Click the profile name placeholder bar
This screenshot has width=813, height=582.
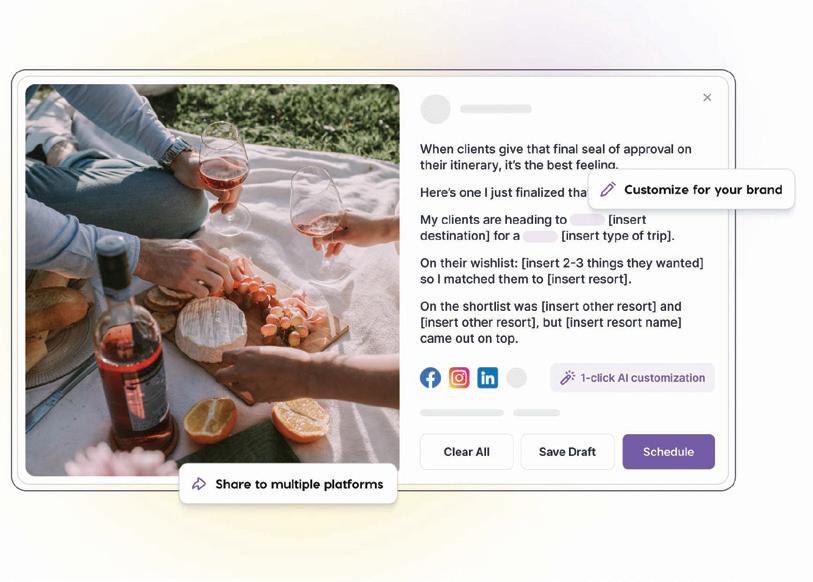click(496, 109)
